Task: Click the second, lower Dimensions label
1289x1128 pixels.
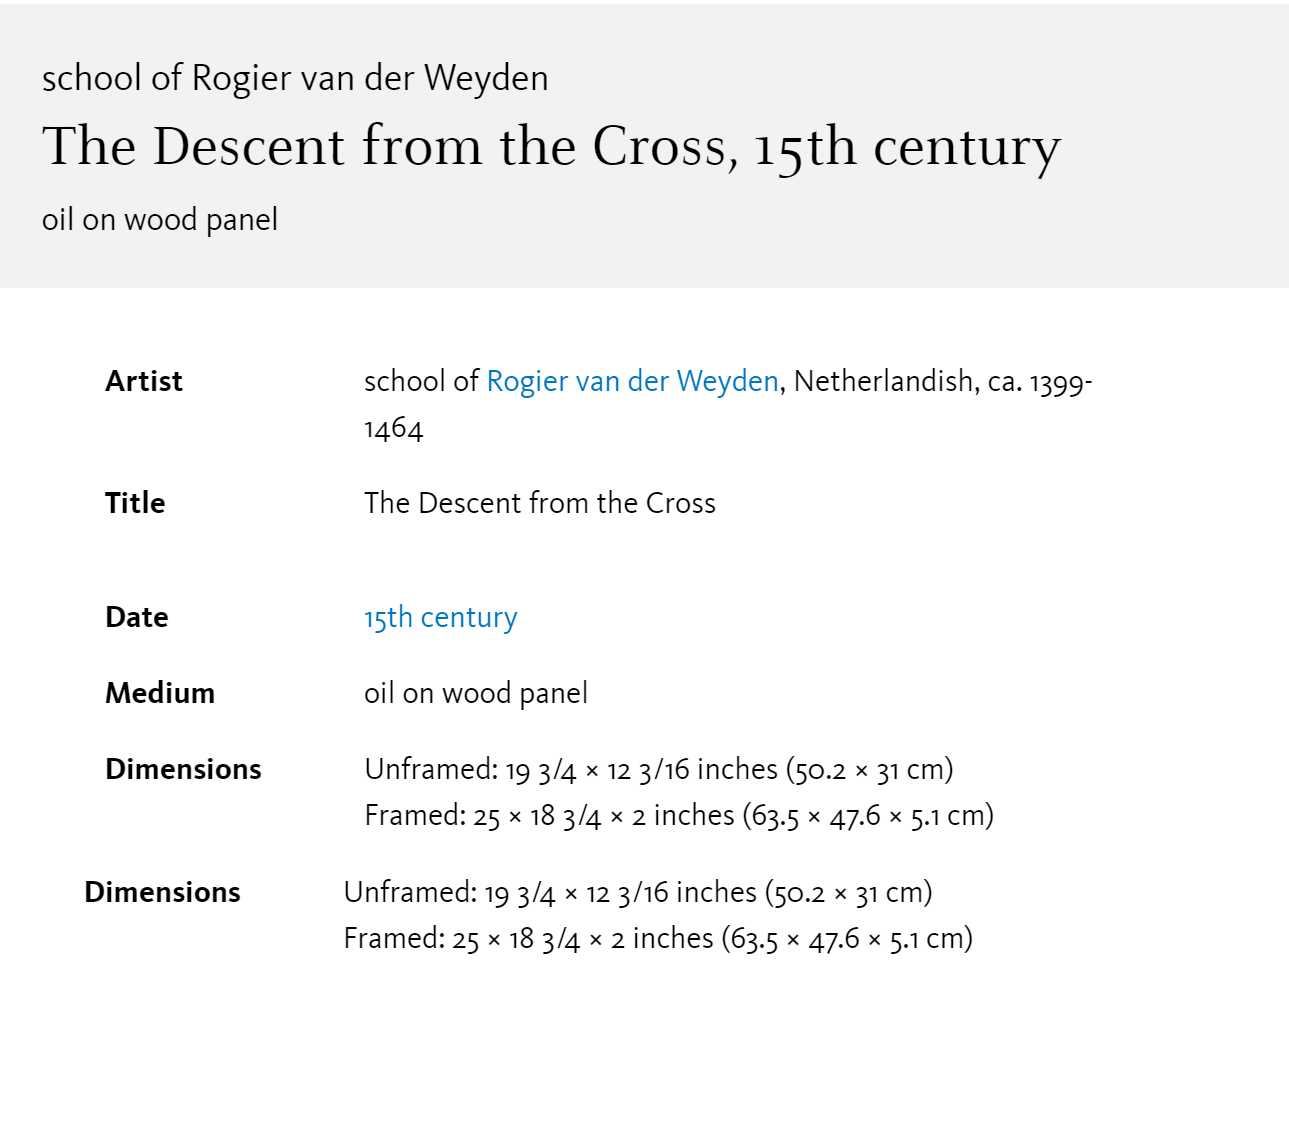Action: point(162,892)
